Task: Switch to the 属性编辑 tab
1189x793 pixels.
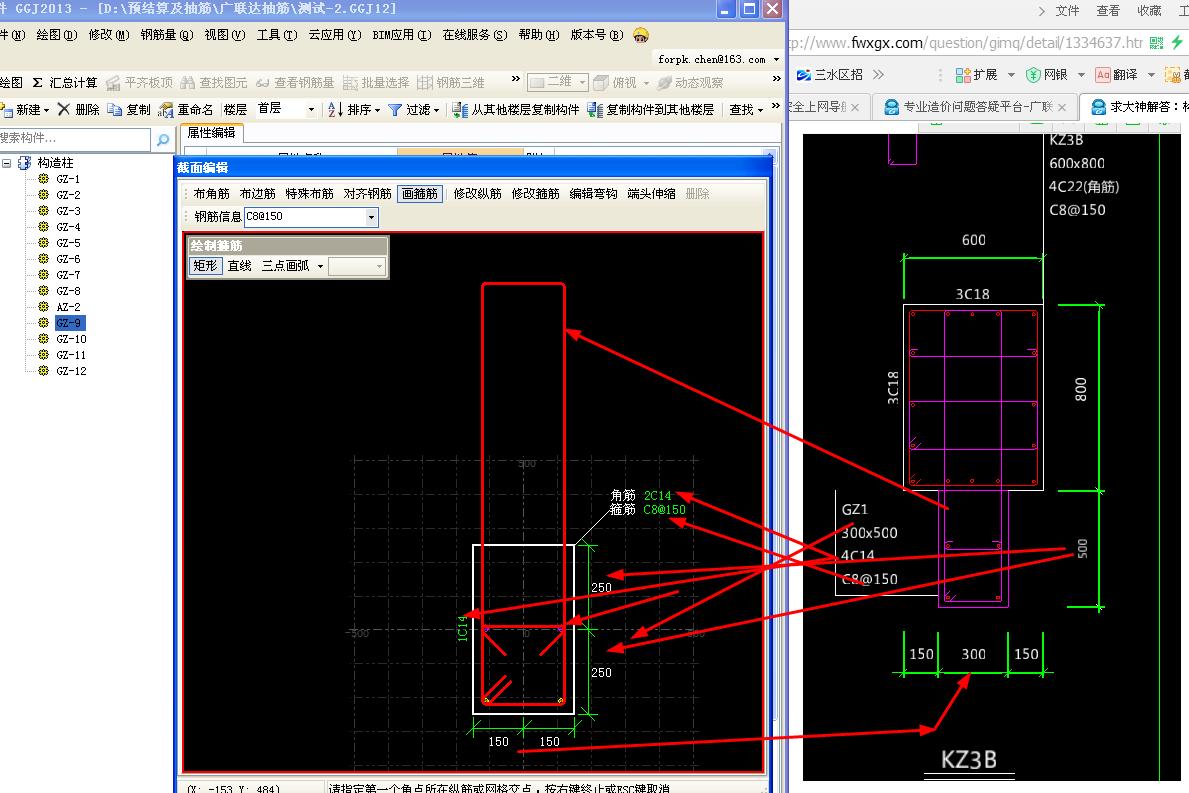Action: tap(212, 133)
